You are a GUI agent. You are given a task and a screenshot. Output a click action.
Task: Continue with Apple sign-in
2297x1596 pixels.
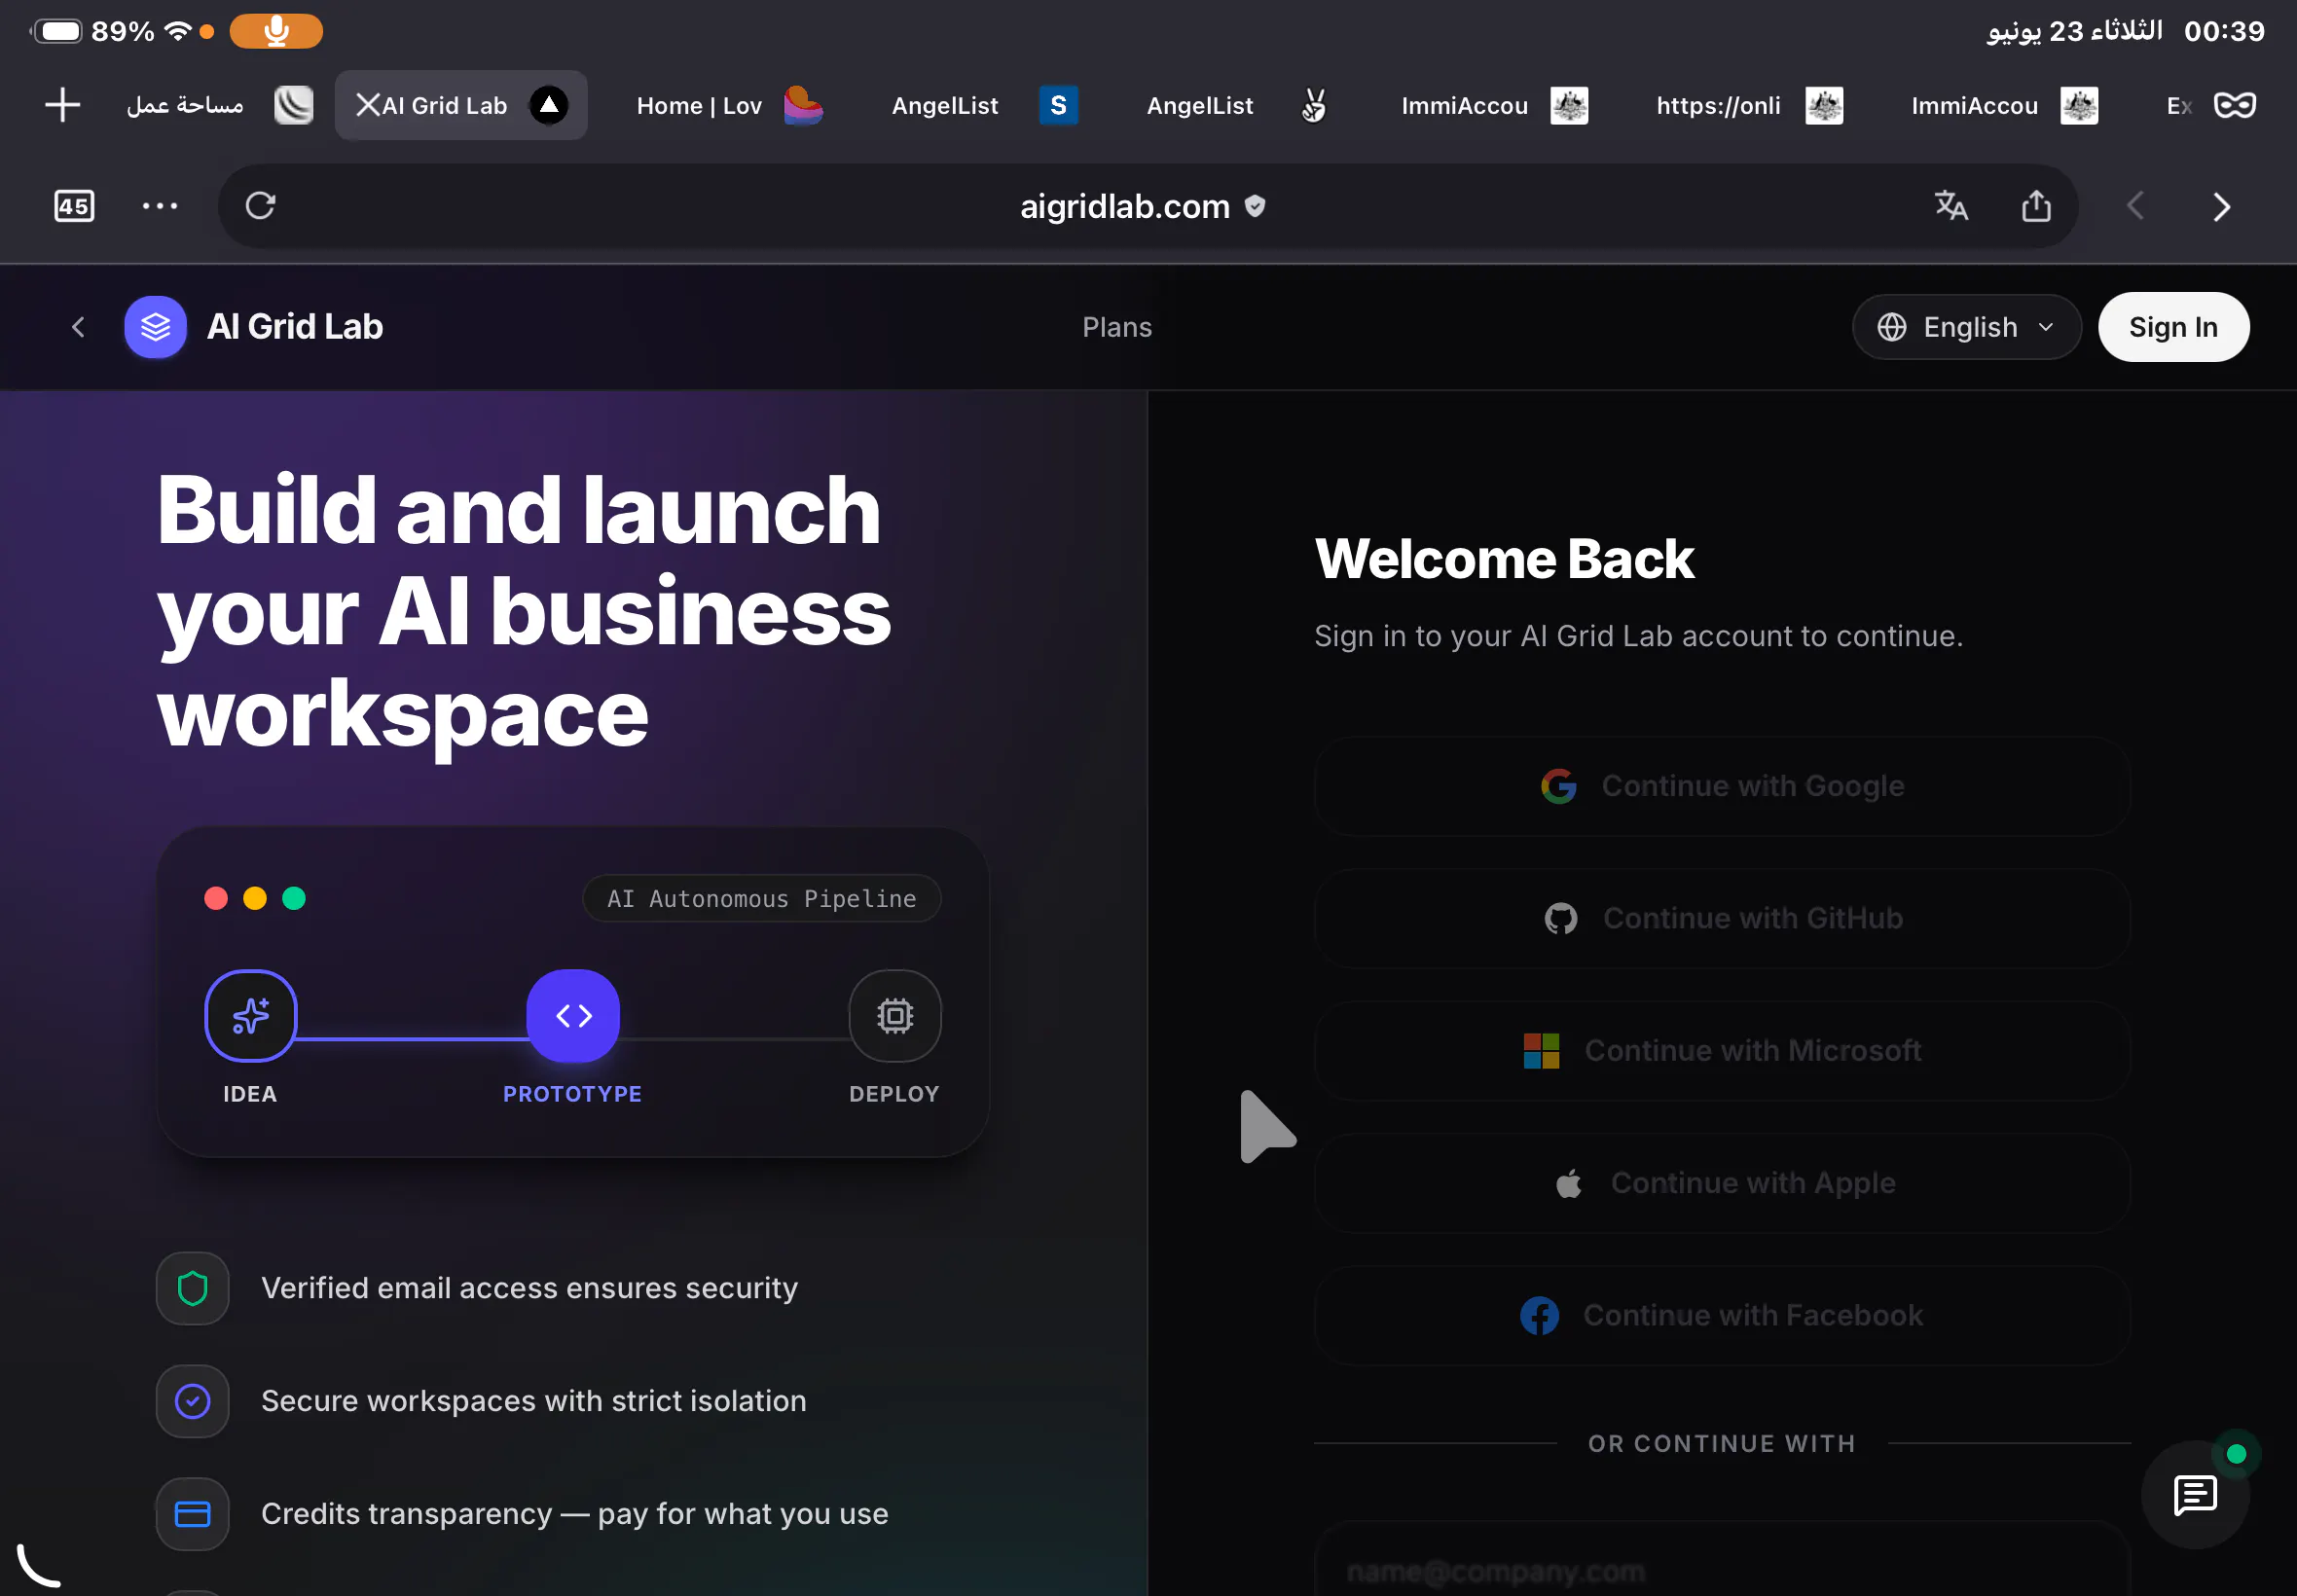point(1722,1183)
